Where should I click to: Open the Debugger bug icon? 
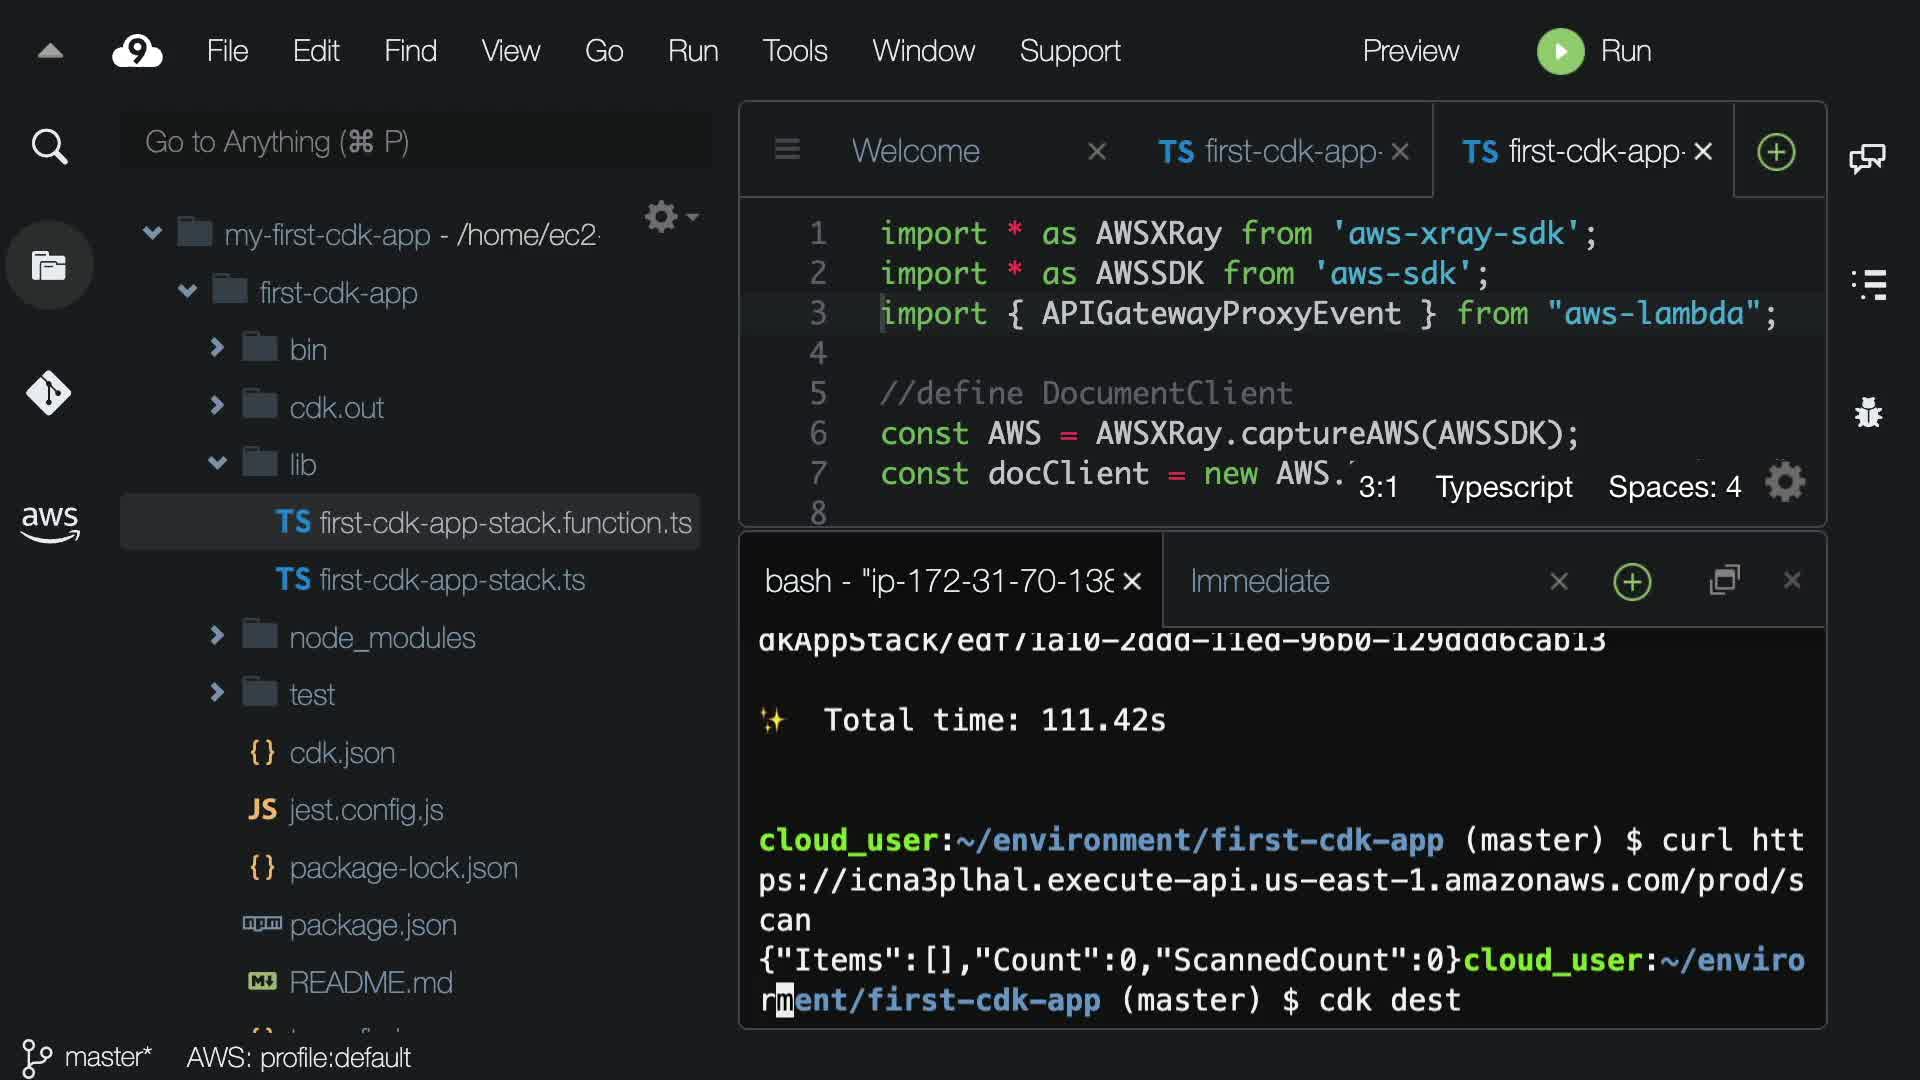(1868, 412)
